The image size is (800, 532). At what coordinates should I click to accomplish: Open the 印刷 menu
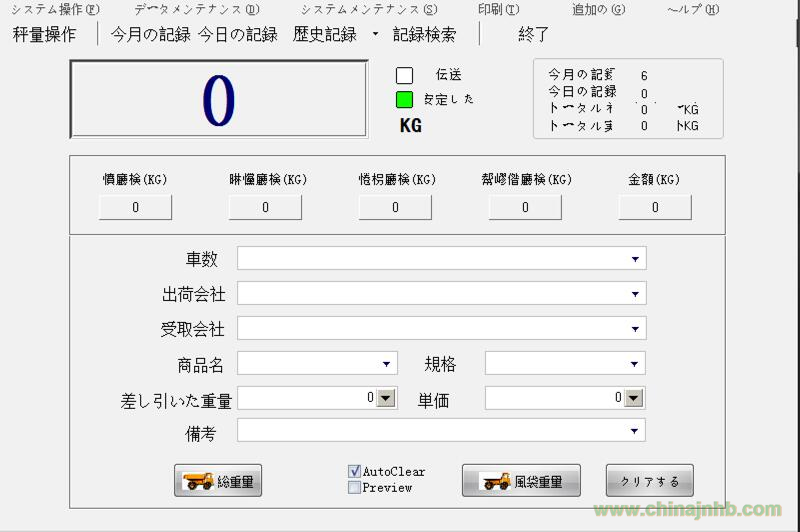pos(498,10)
